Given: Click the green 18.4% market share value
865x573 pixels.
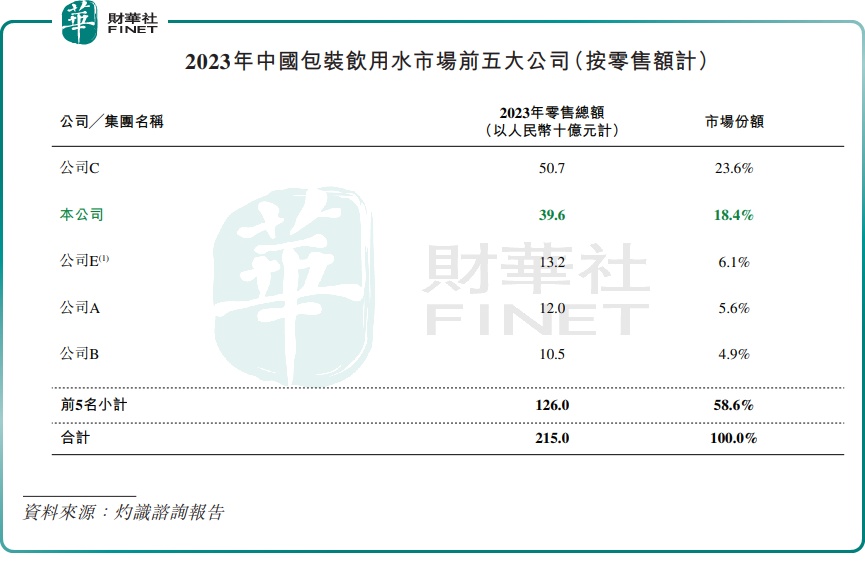Looking at the screenshot, I should [733, 215].
